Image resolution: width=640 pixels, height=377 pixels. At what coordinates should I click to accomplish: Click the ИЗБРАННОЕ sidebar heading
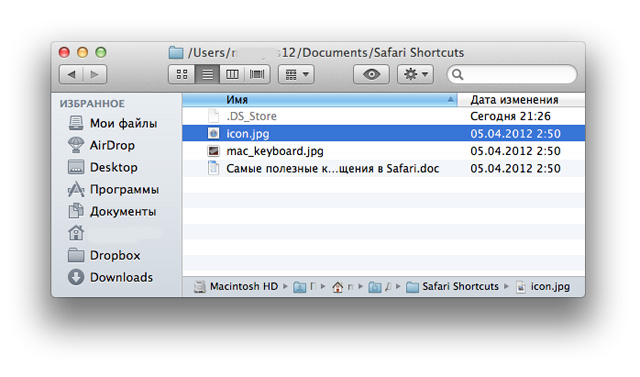[92, 104]
